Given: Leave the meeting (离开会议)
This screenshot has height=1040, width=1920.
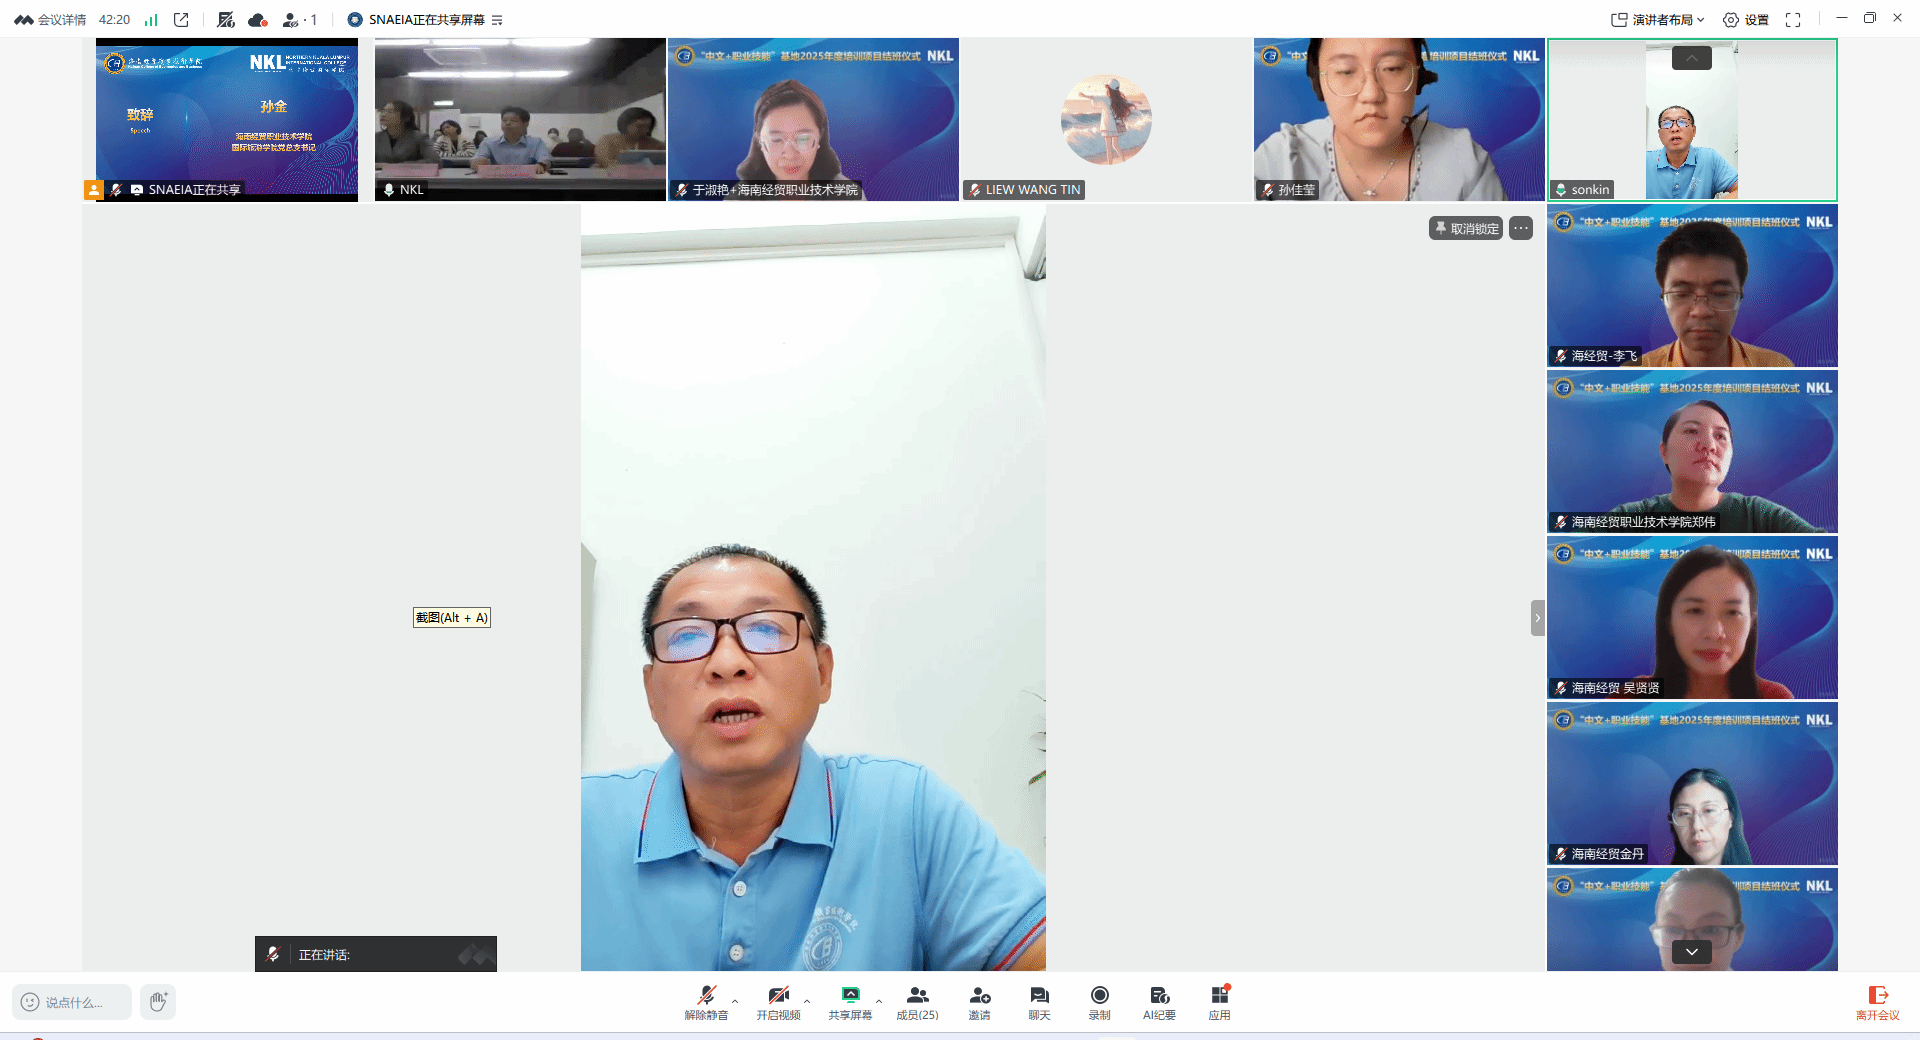Looking at the screenshot, I should tap(1877, 1002).
